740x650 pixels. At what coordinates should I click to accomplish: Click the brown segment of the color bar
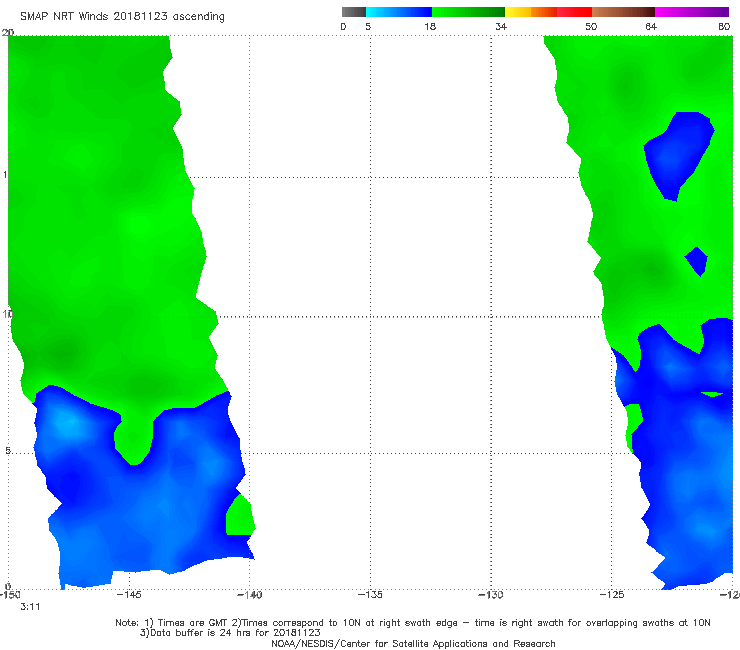point(623,12)
